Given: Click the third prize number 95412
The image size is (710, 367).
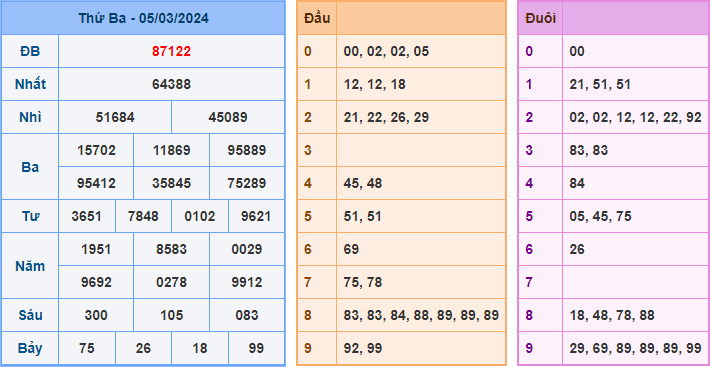Looking at the screenshot, I should click(x=96, y=183).
